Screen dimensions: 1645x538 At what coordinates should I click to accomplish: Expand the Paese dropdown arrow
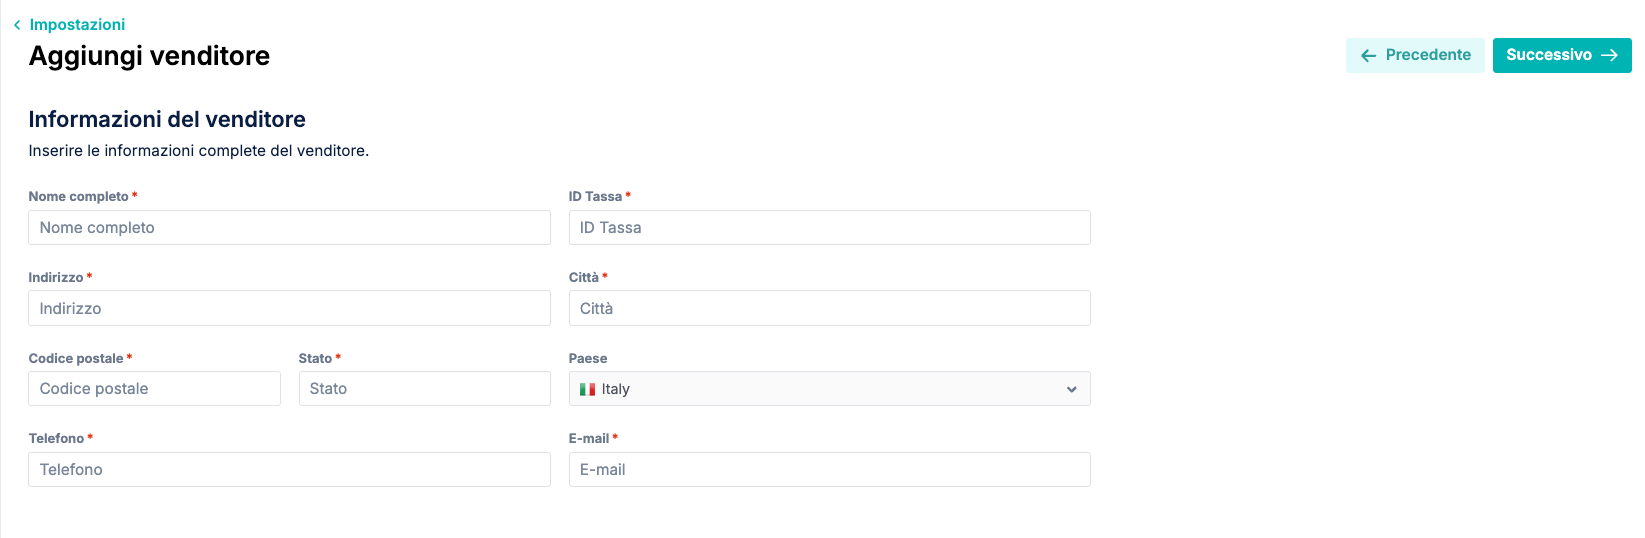tap(1071, 389)
